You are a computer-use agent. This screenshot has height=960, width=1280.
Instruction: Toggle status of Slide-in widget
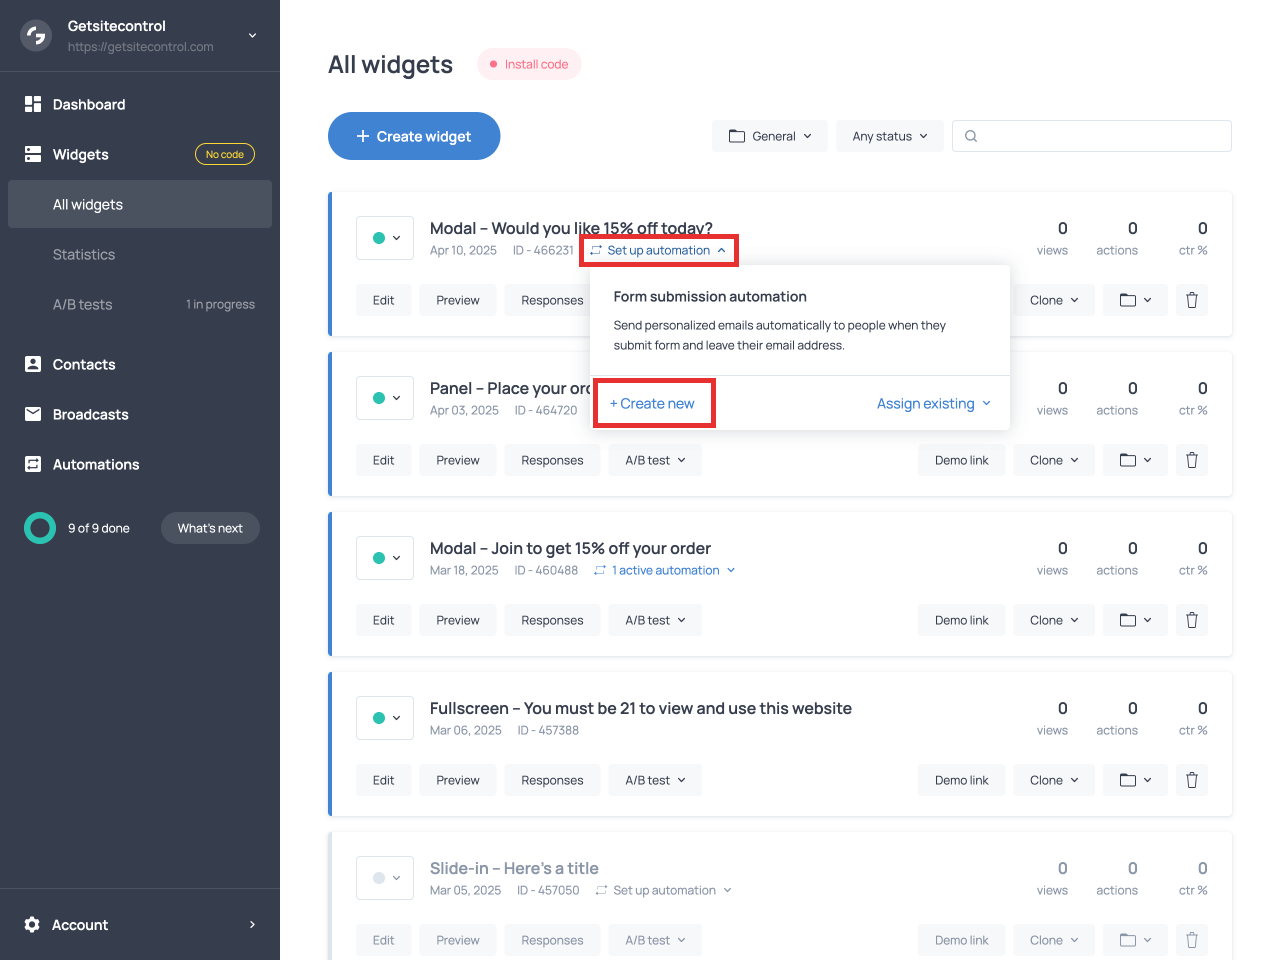pyautogui.click(x=385, y=878)
